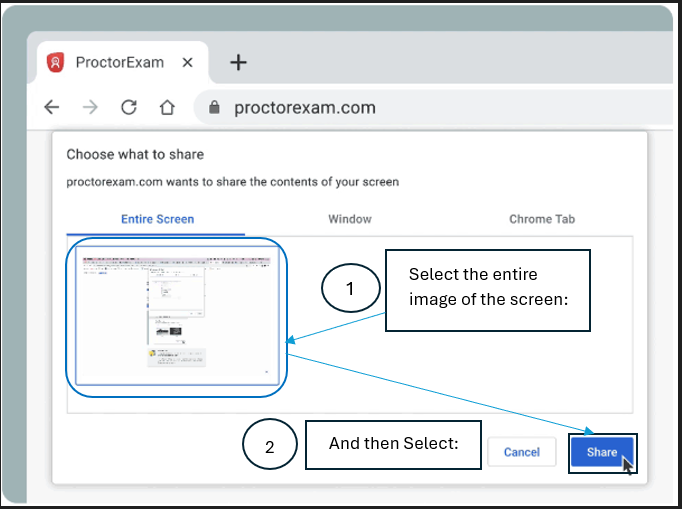
Task: Switch to the Window tab
Action: pyautogui.click(x=350, y=219)
